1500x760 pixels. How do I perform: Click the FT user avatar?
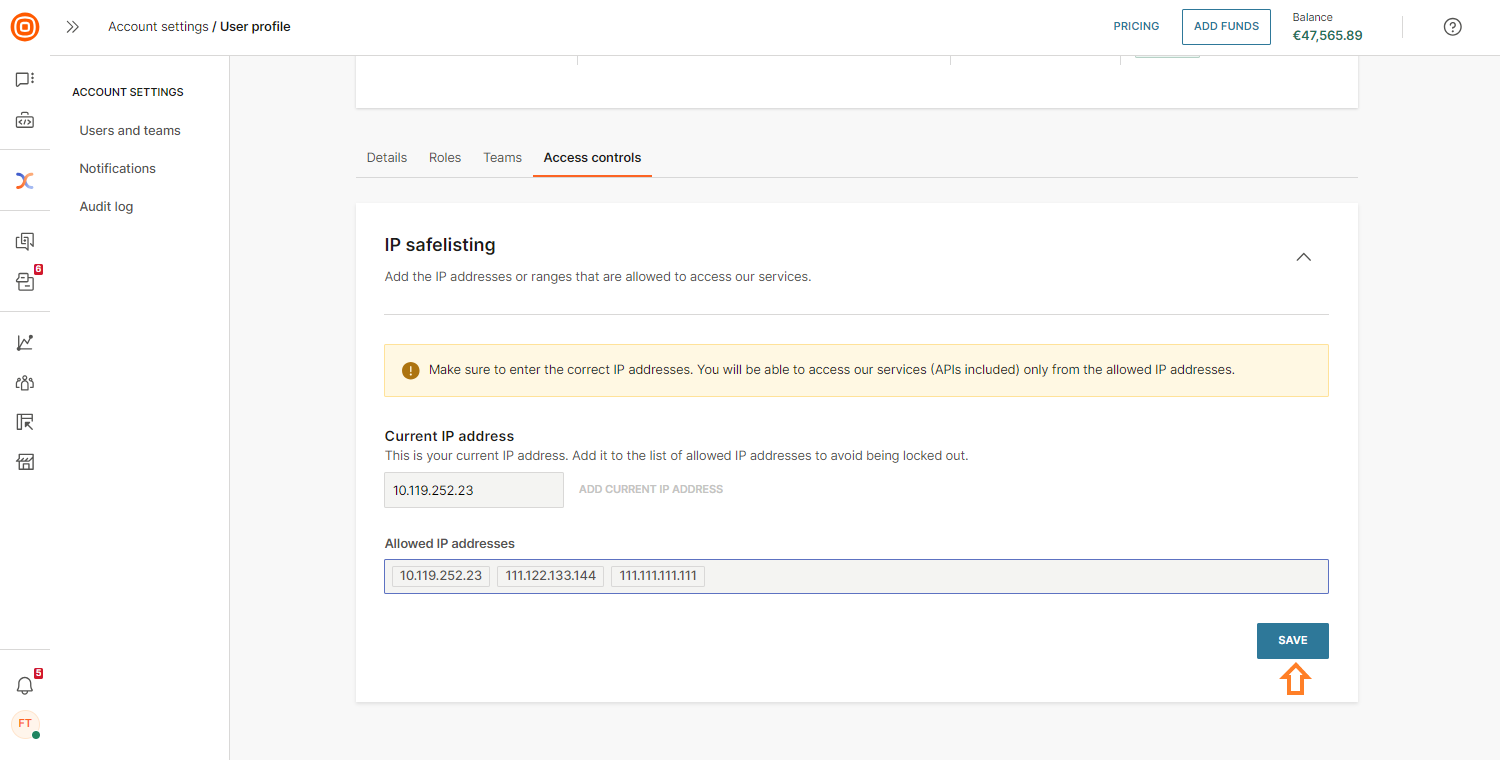[x=25, y=724]
